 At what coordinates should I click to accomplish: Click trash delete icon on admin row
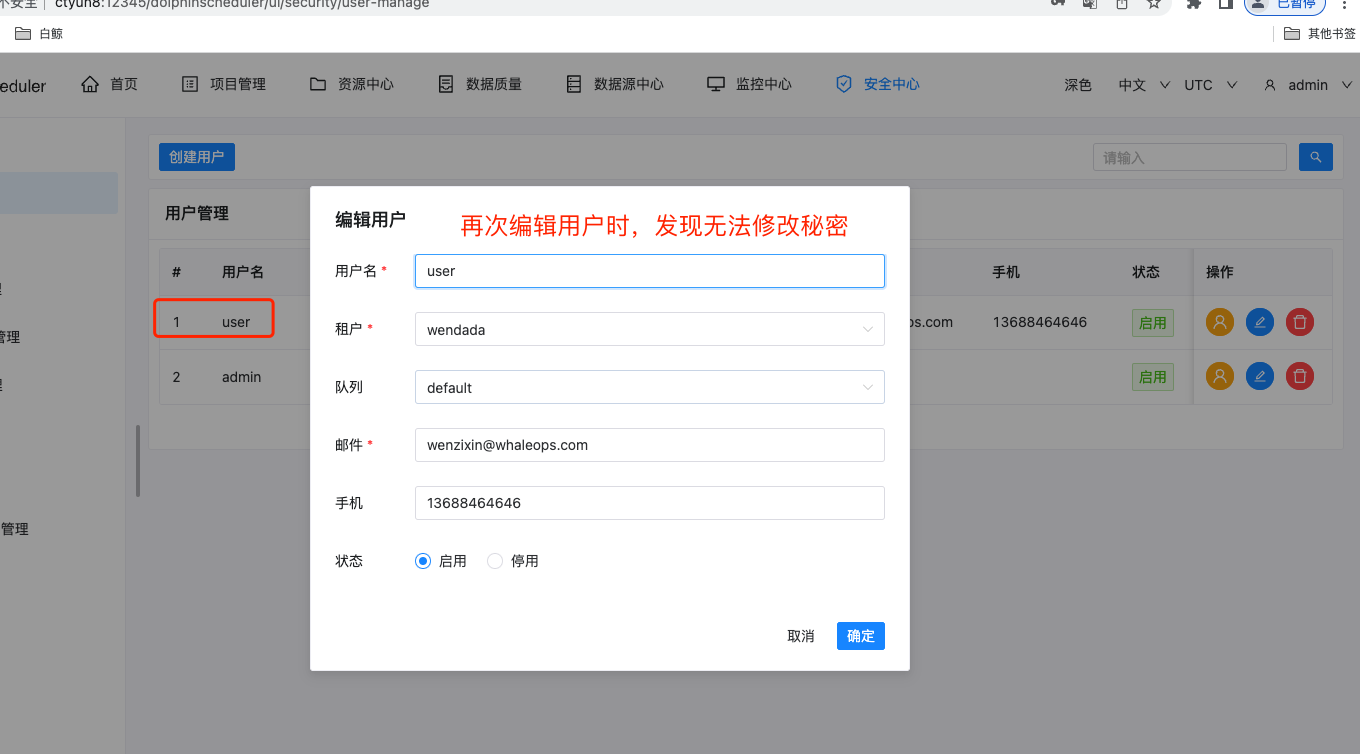tap(1299, 376)
